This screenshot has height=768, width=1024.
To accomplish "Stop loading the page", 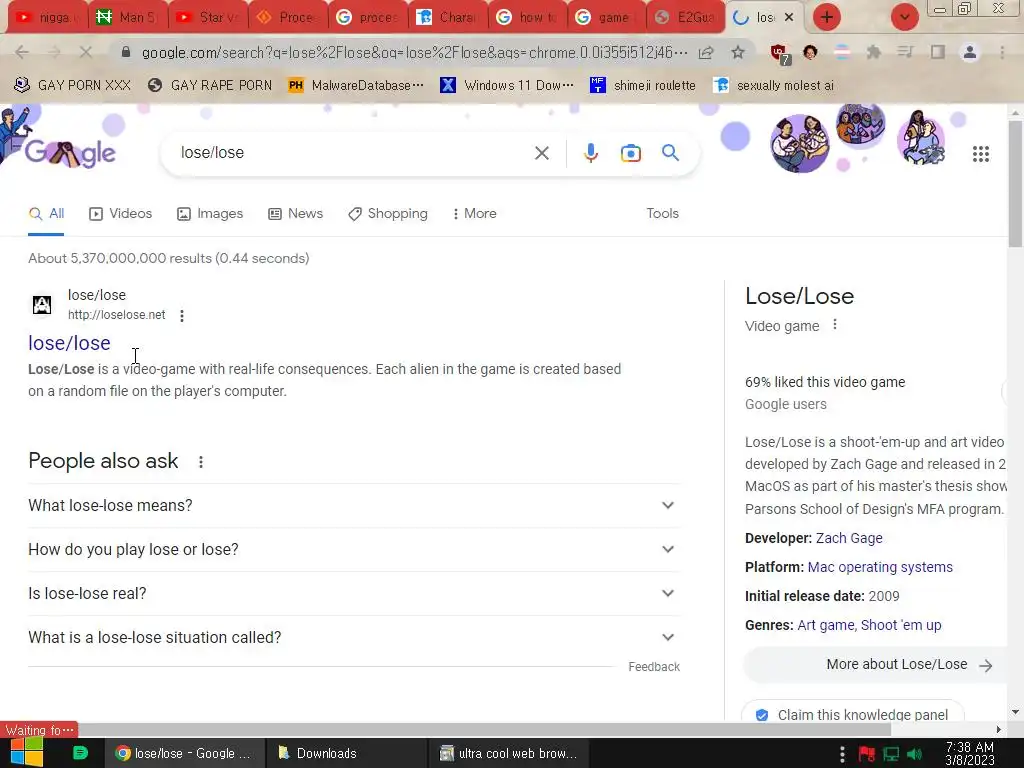I will [86, 52].
